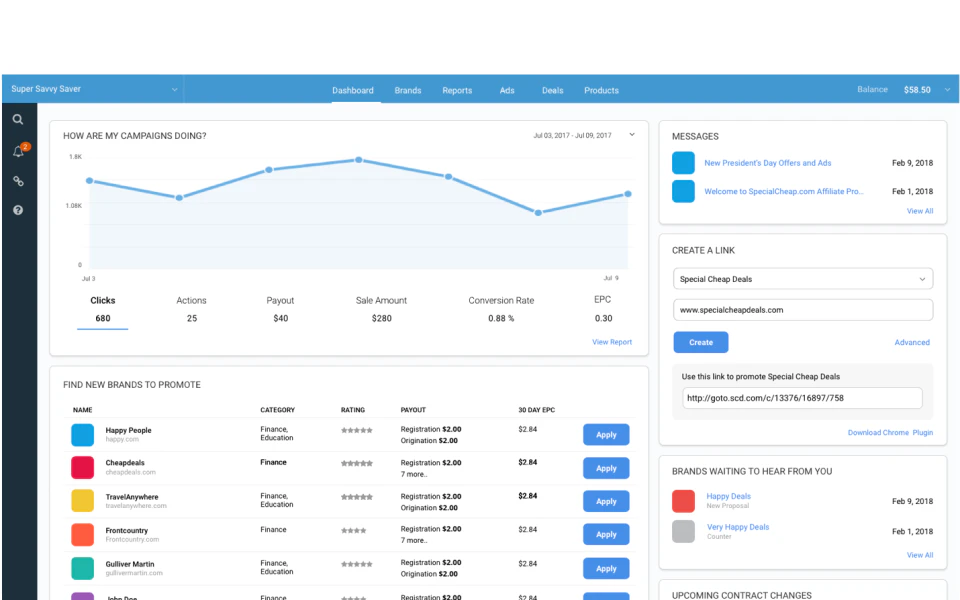Select the Clicks metric showing 680

102,309
